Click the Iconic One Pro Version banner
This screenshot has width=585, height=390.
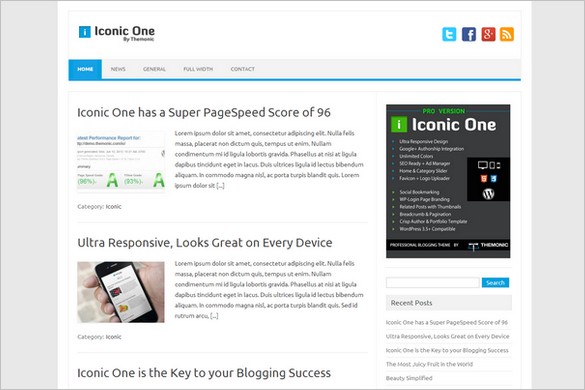click(448, 181)
